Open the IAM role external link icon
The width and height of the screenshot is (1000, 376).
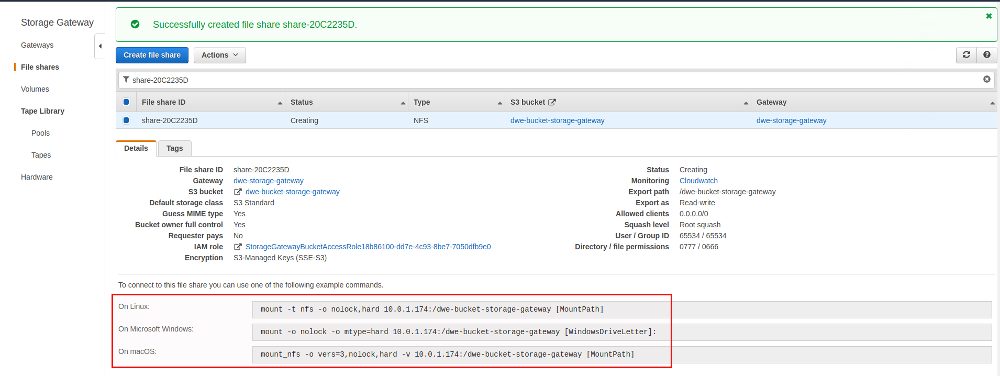[x=238, y=247]
